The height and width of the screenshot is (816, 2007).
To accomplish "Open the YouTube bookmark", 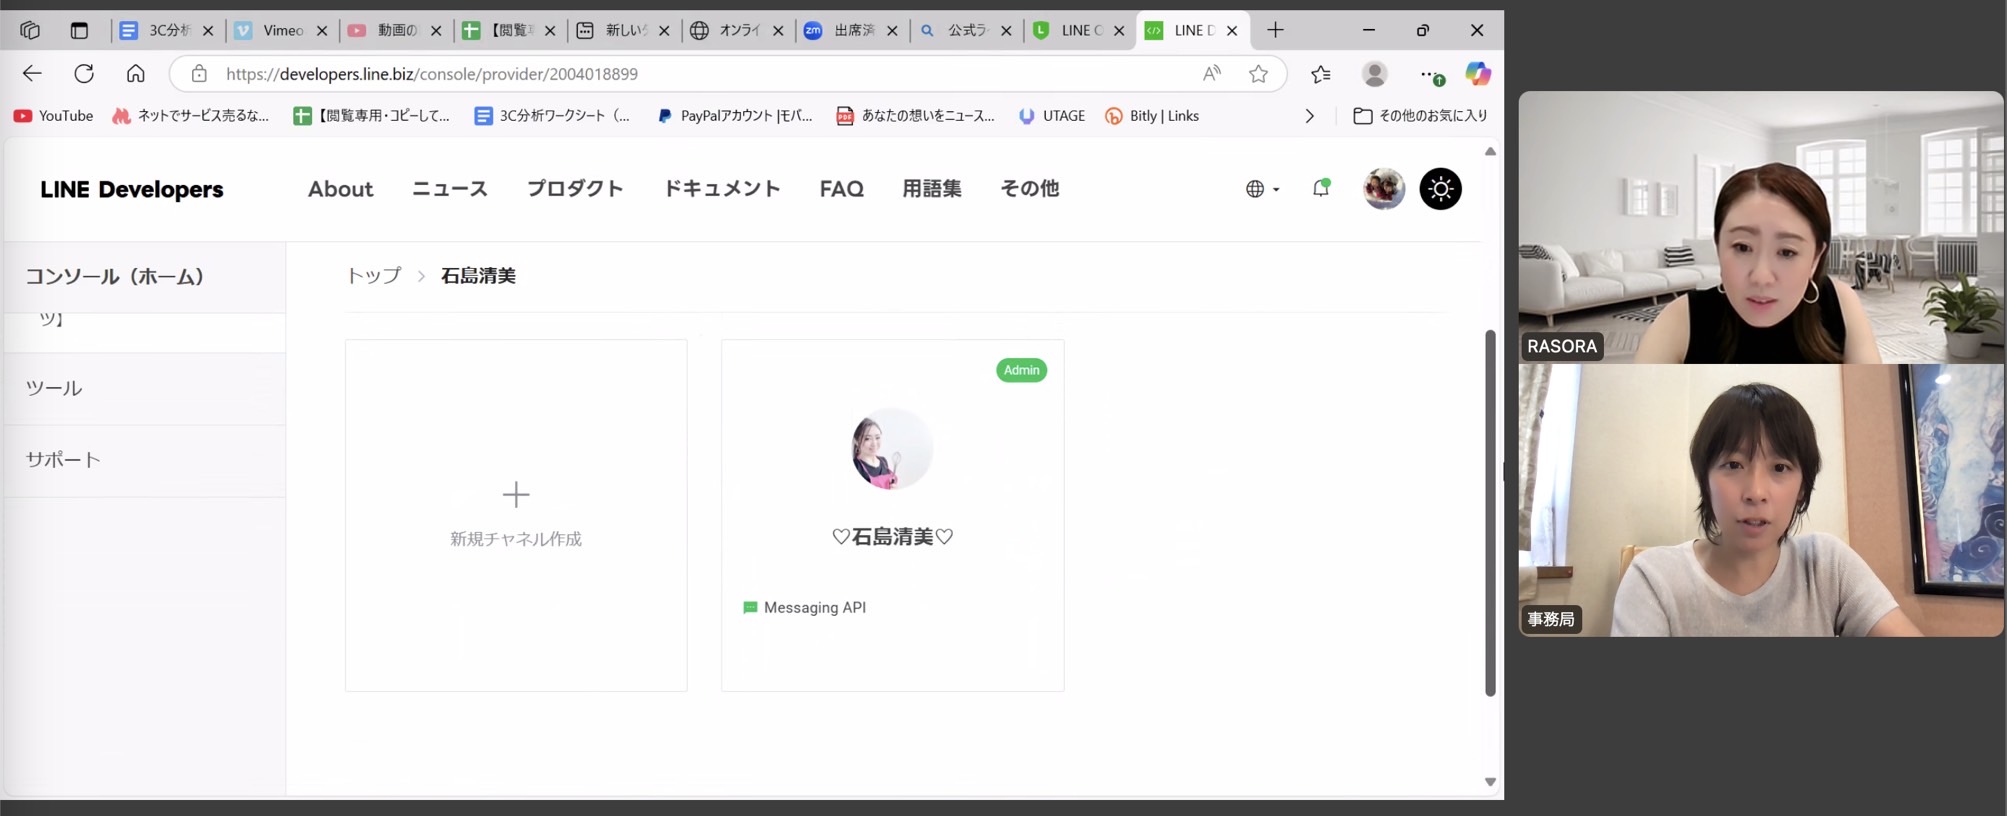I will [x=53, y=116].
